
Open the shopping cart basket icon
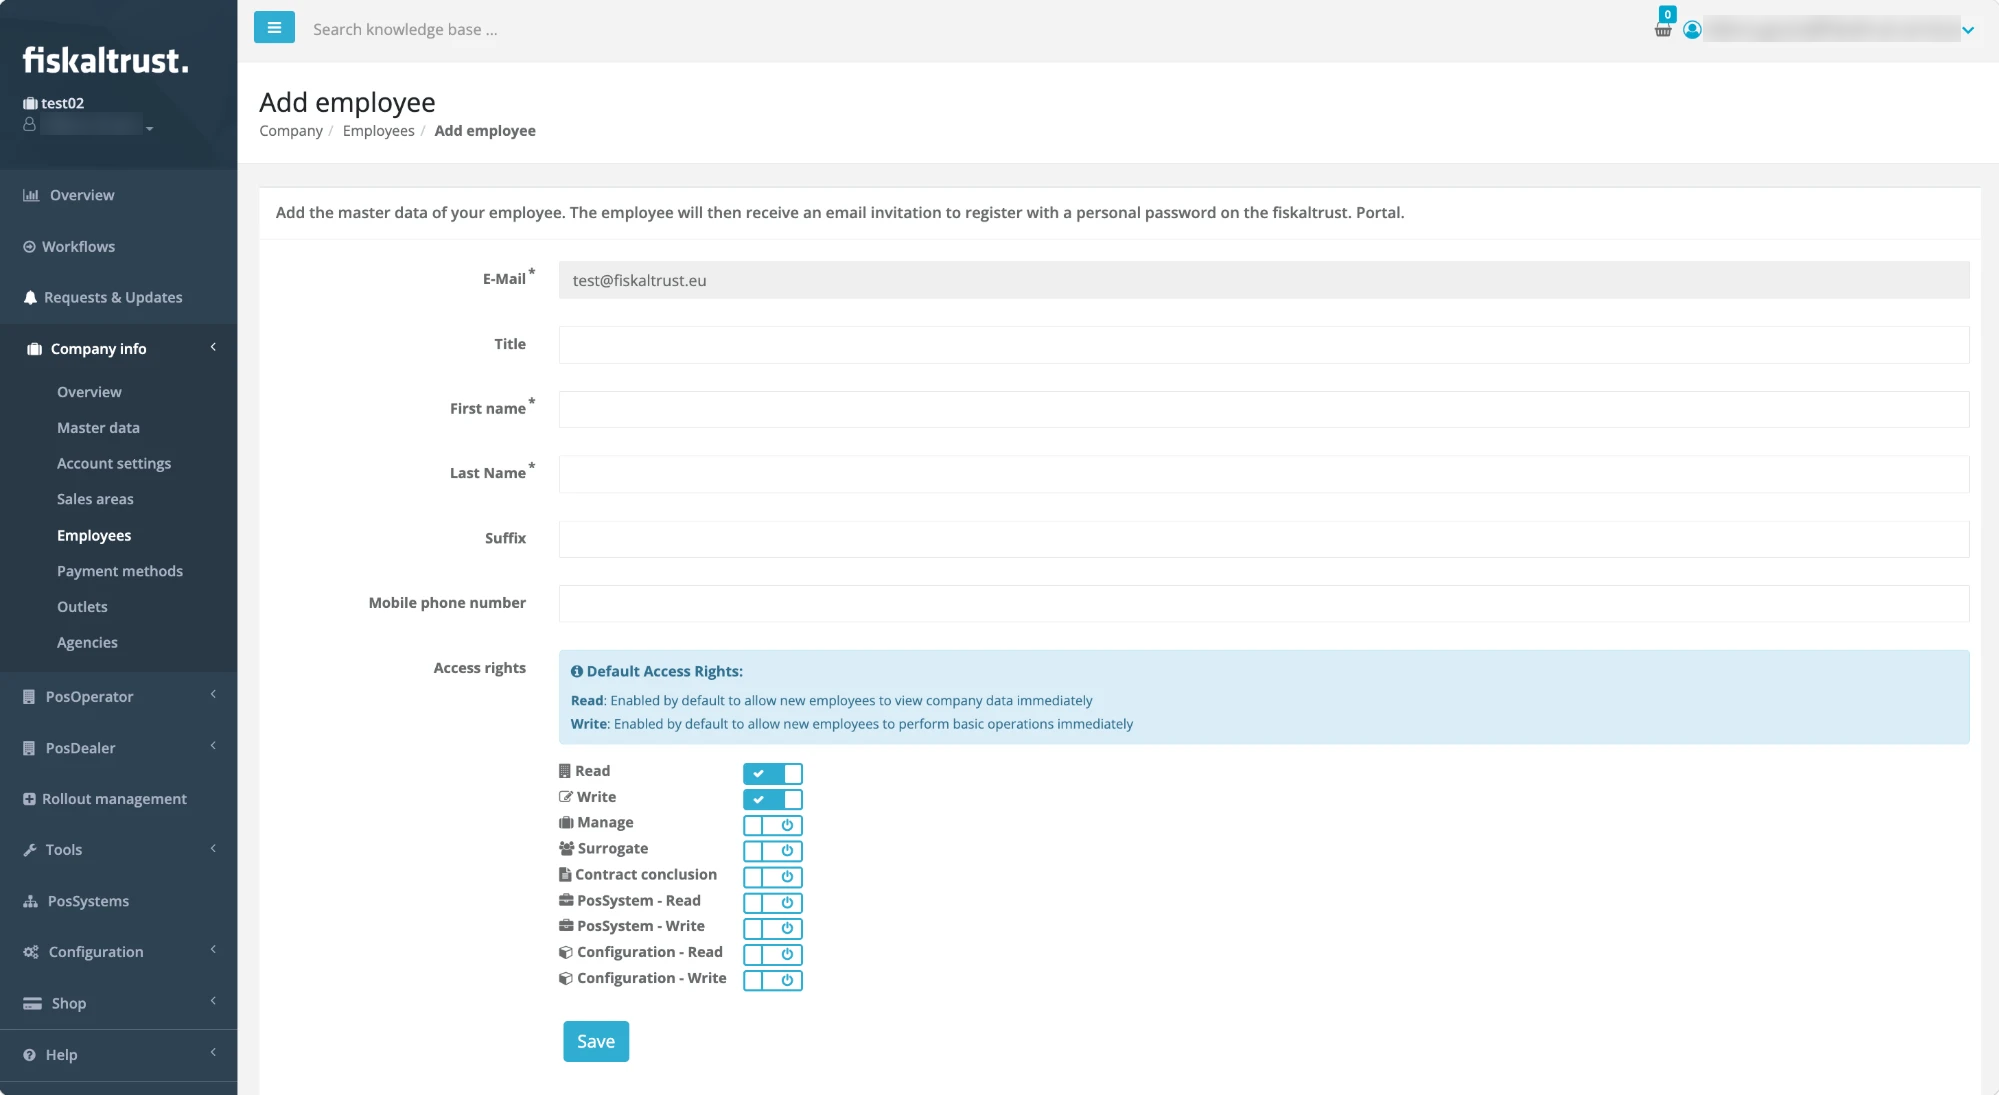(x=1662, y=30)
